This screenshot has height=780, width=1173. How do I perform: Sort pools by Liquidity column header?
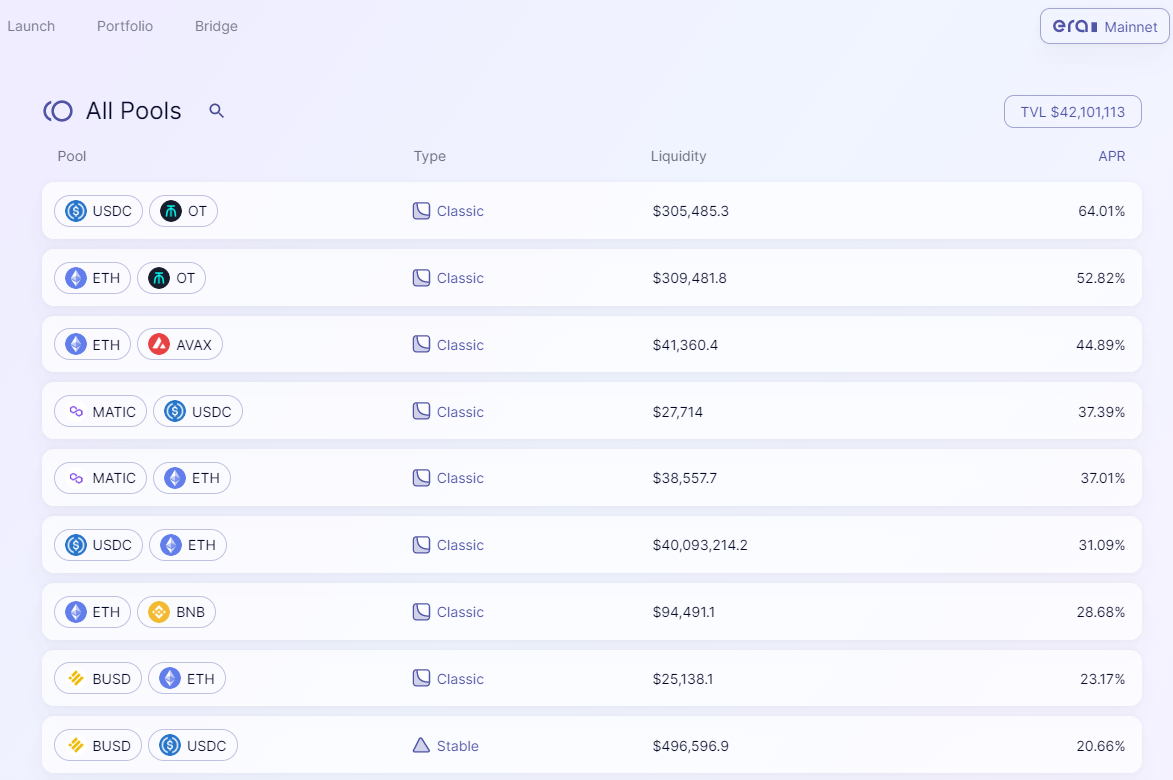tap(678, 156)
